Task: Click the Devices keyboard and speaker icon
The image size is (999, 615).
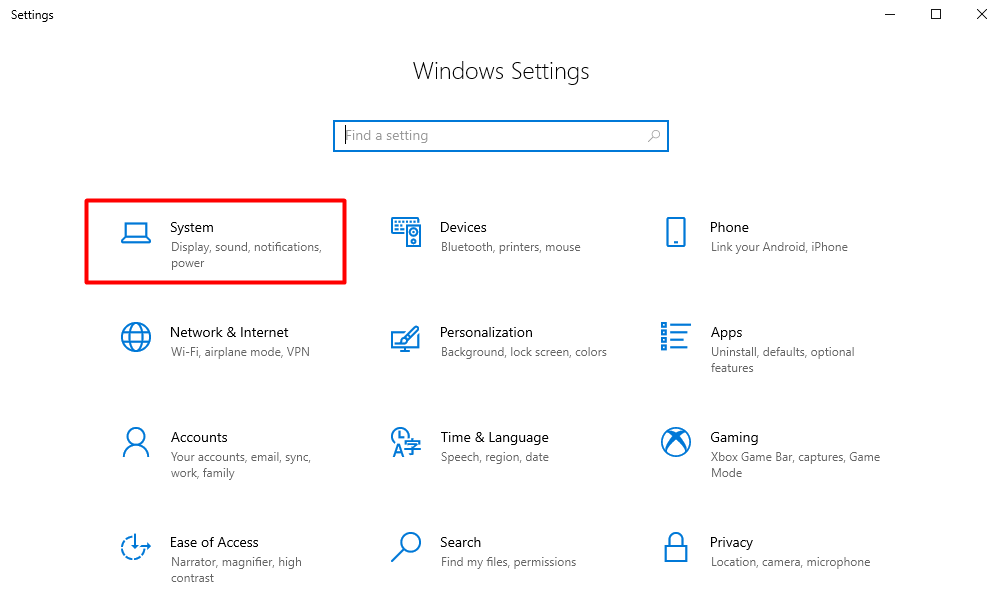Action: pyautogui.click(x=406, y=232)
